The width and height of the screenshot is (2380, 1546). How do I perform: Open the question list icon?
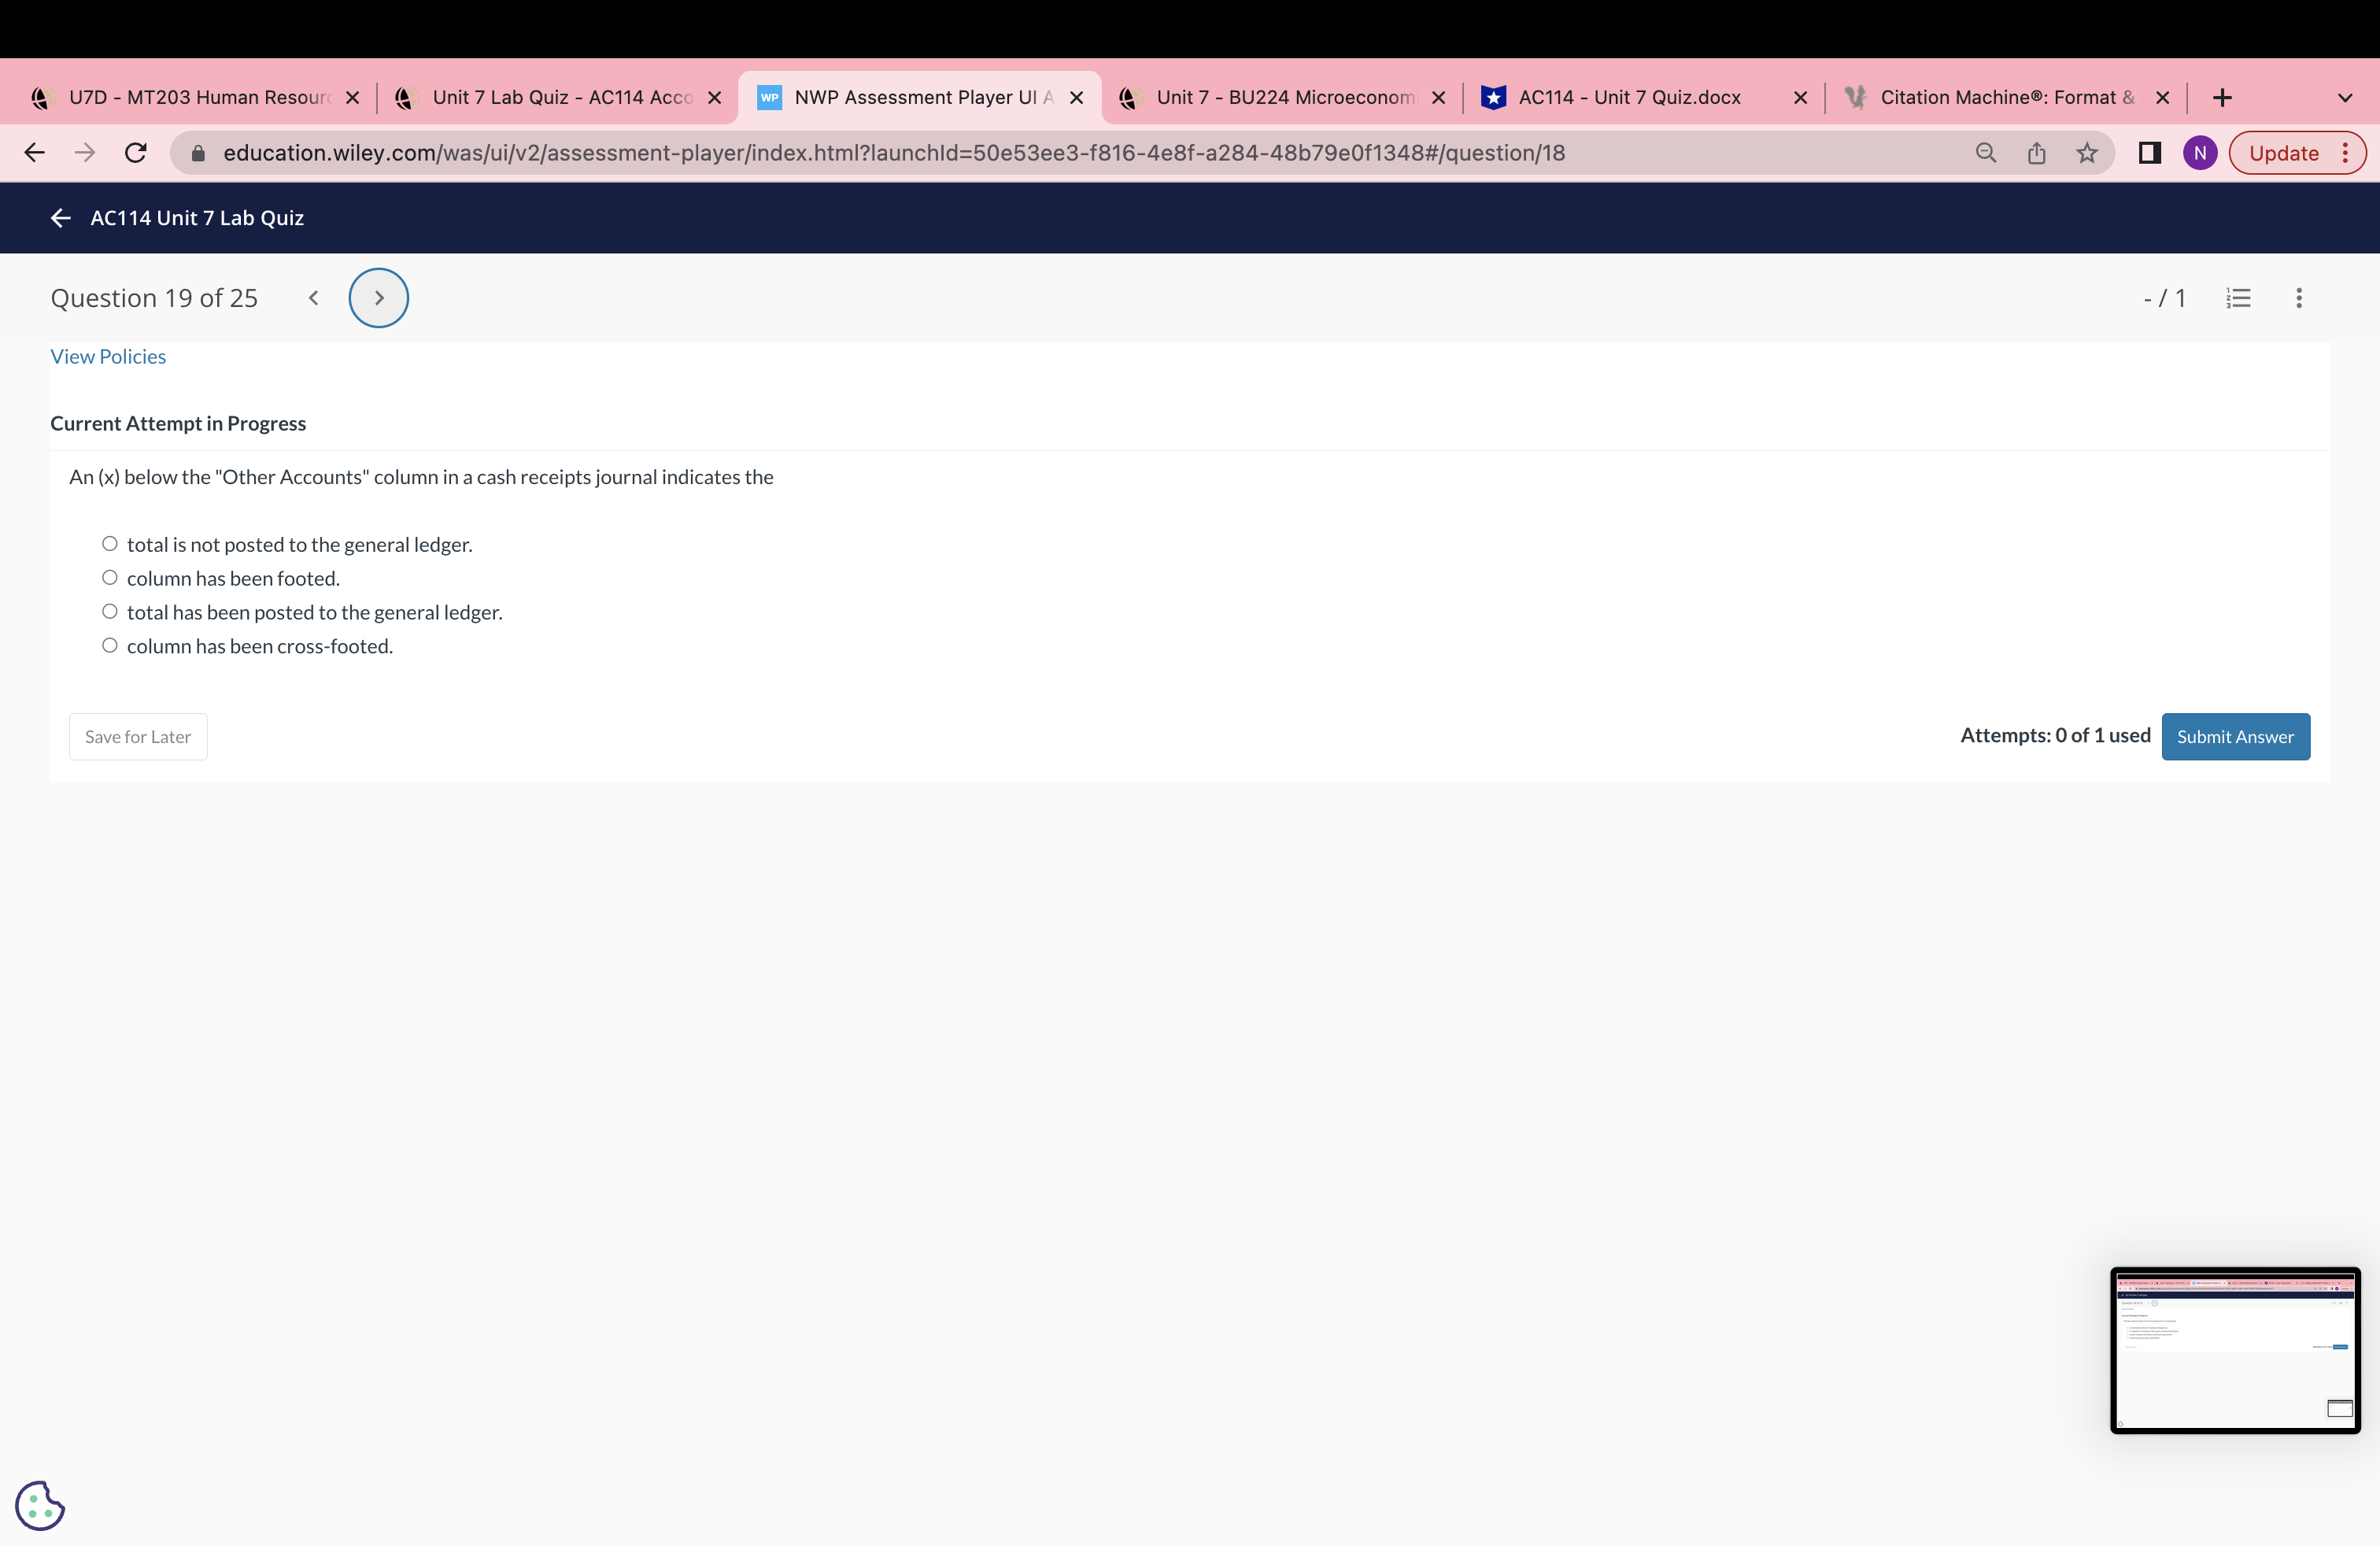click(x=2238, y=298)
